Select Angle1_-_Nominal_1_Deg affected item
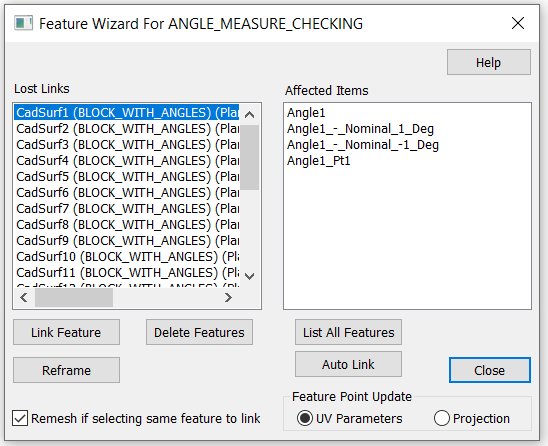This screenshot has width=548, height=446. [360, 129]
